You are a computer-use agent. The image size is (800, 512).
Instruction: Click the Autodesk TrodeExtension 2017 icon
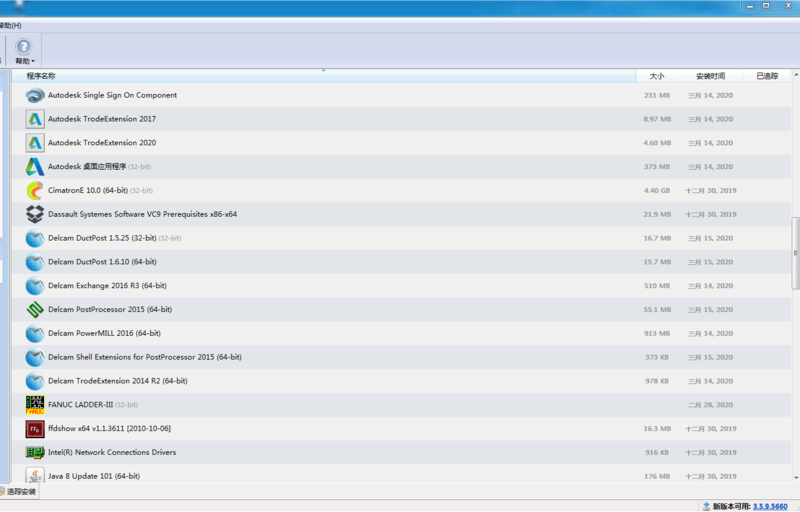pos(35,119)
